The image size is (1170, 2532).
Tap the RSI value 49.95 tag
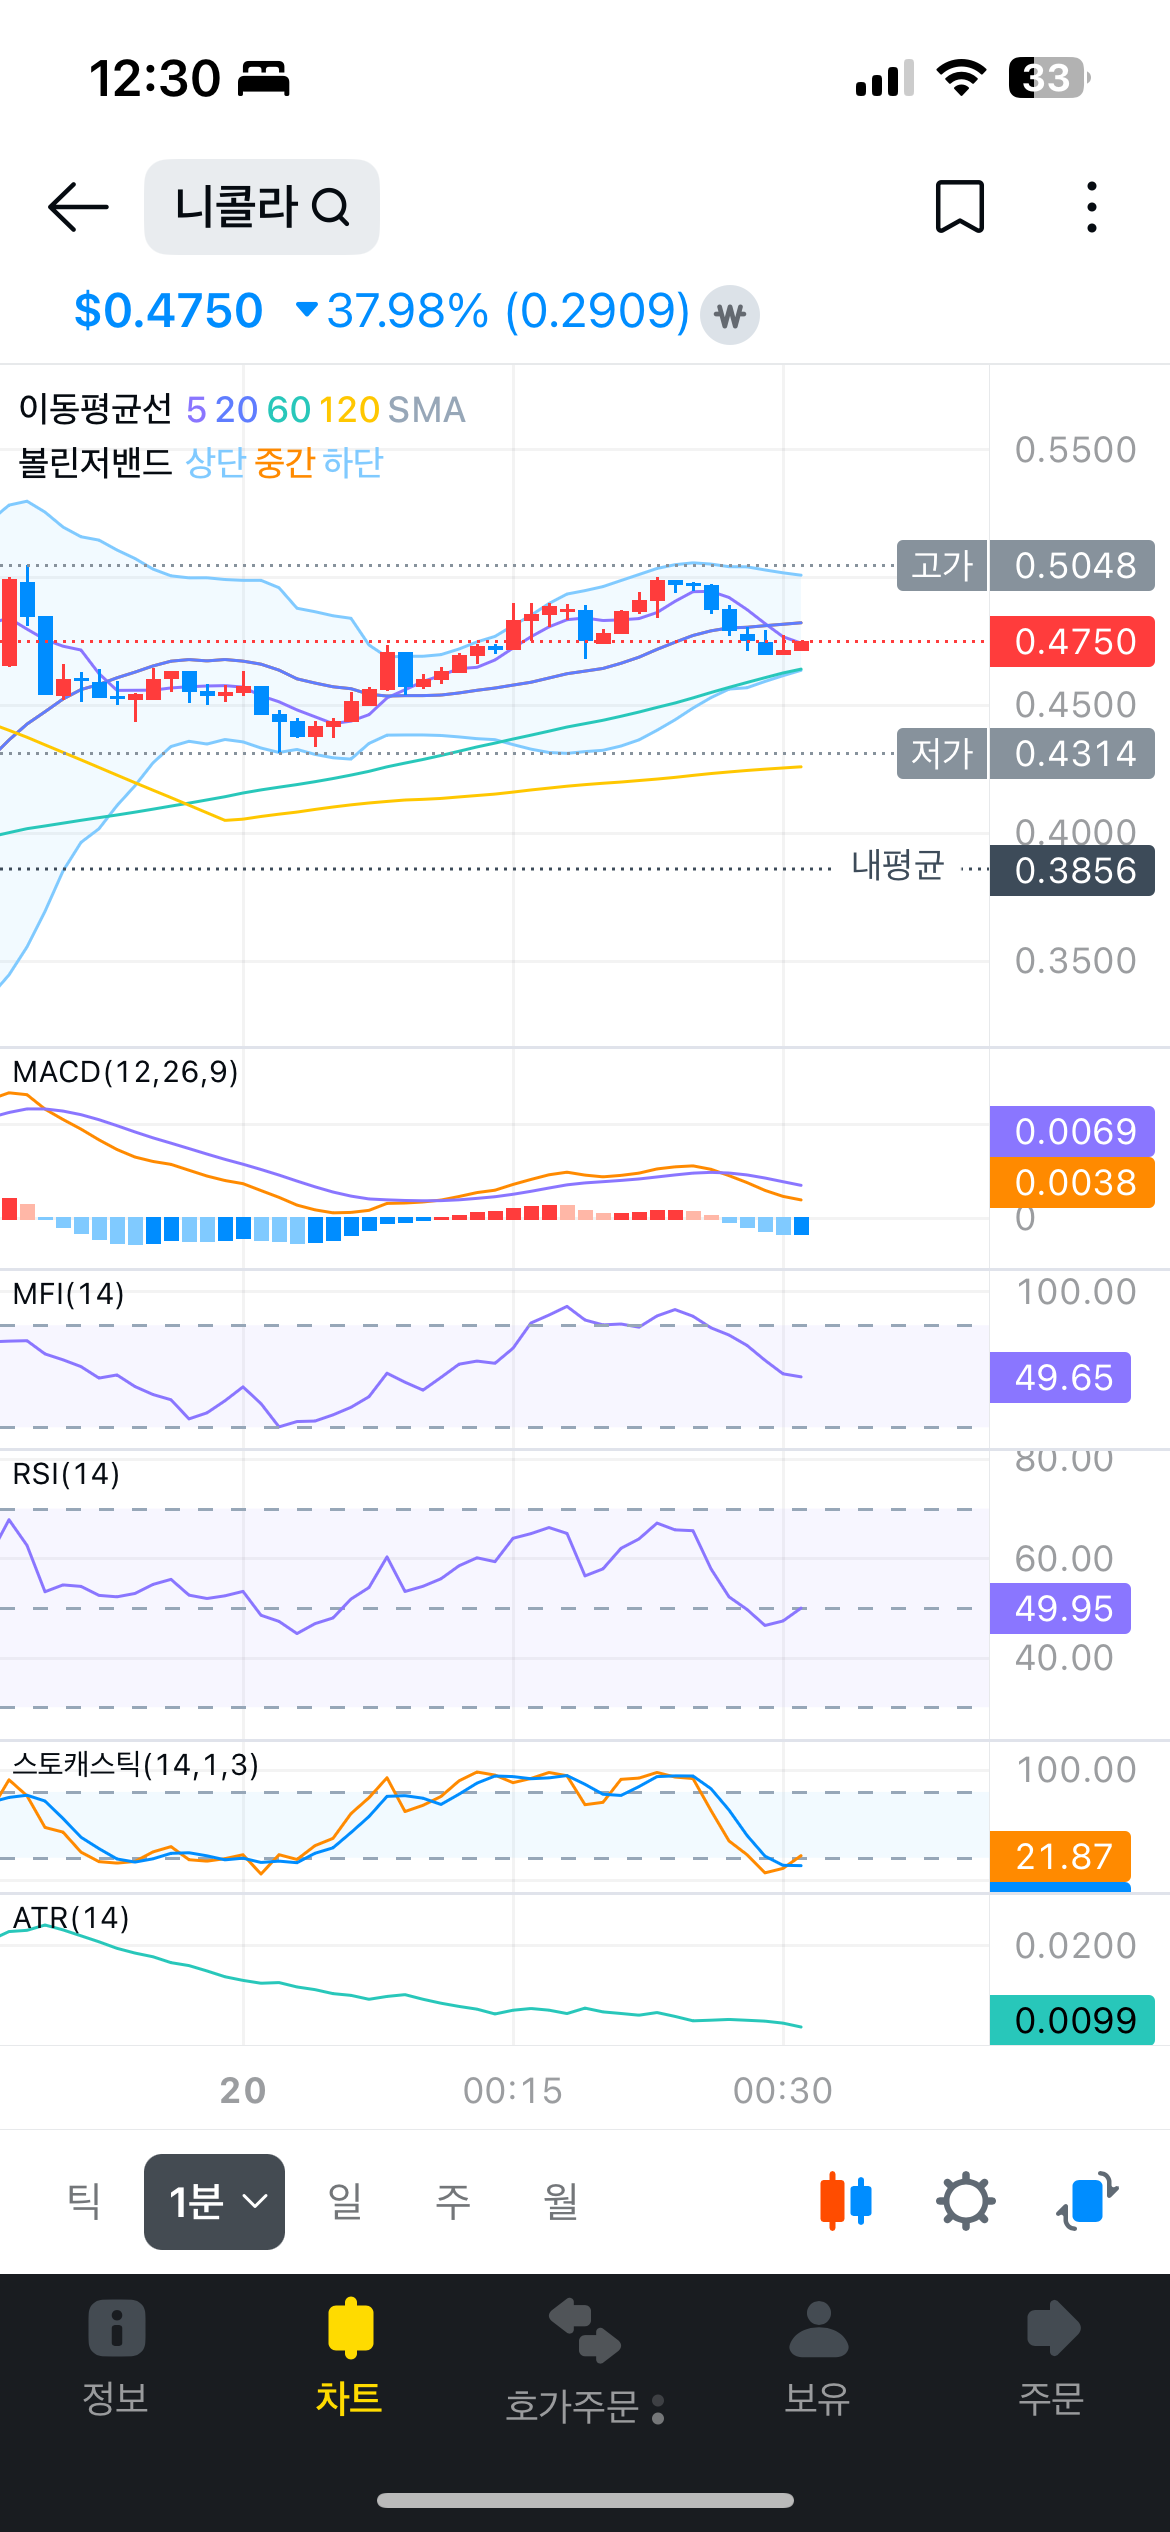[x=1060, y=1609]
